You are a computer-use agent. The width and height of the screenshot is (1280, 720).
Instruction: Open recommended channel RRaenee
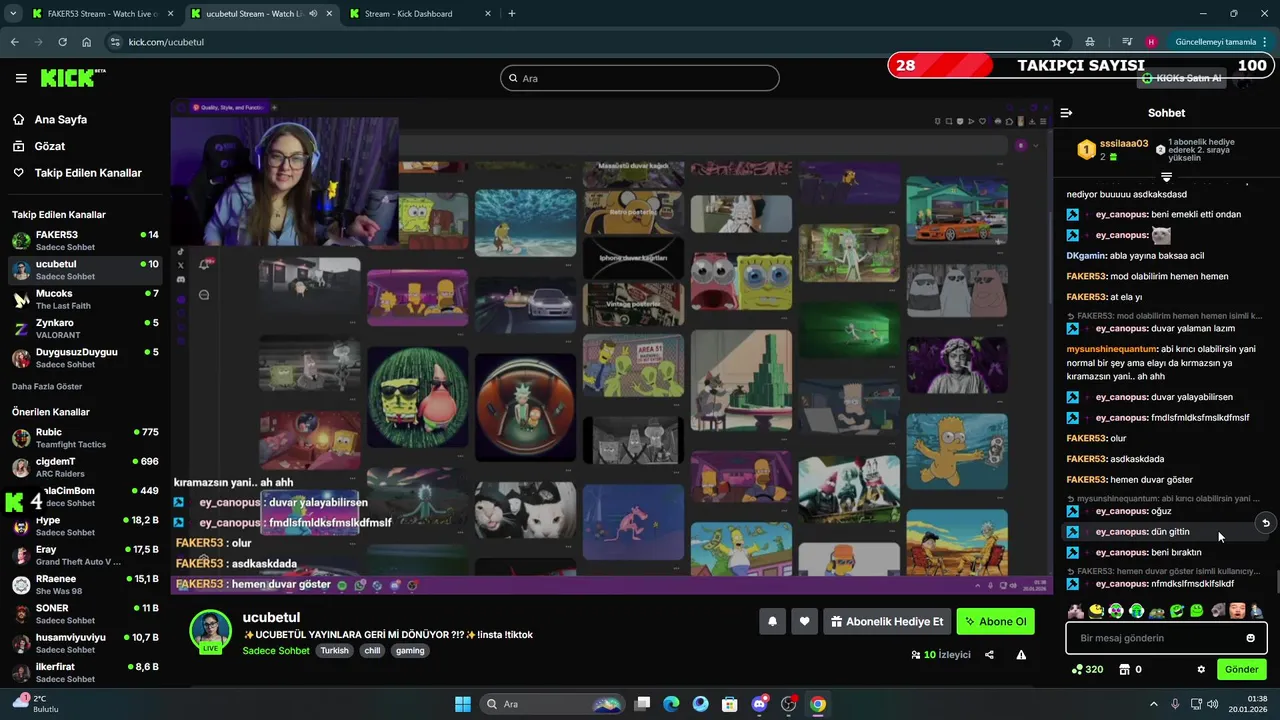(x=85, y=584)
